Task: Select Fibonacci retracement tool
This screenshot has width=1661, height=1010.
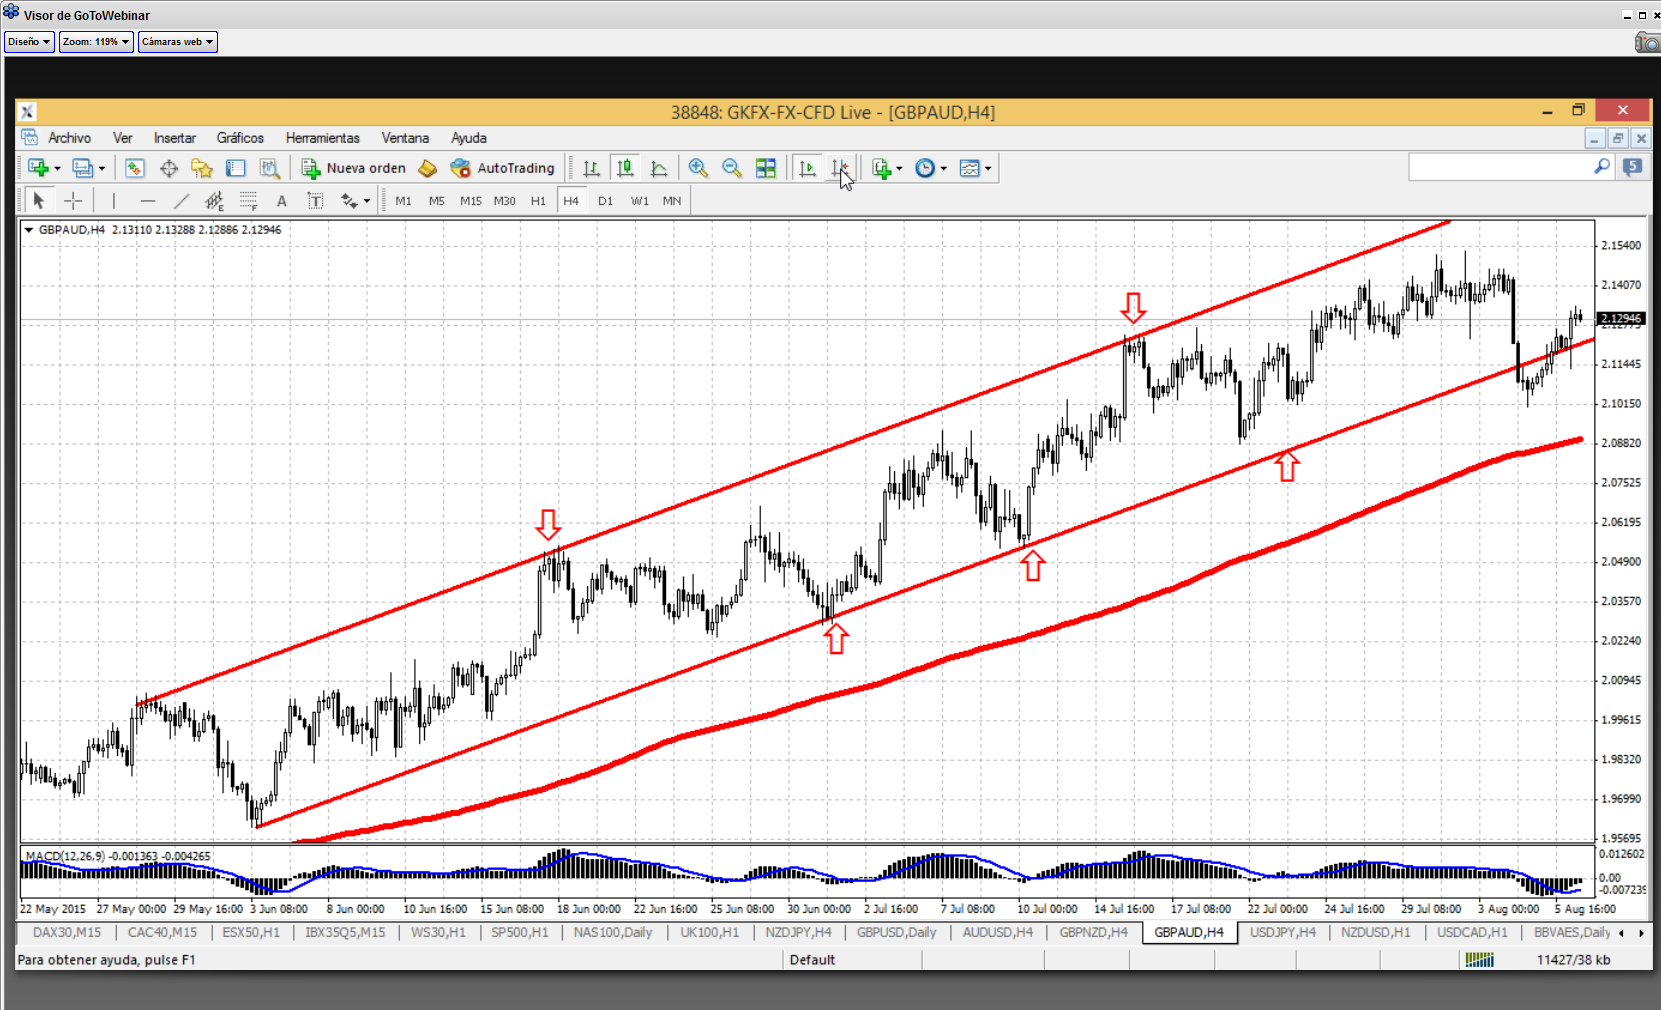Action: tap(248, 201)
